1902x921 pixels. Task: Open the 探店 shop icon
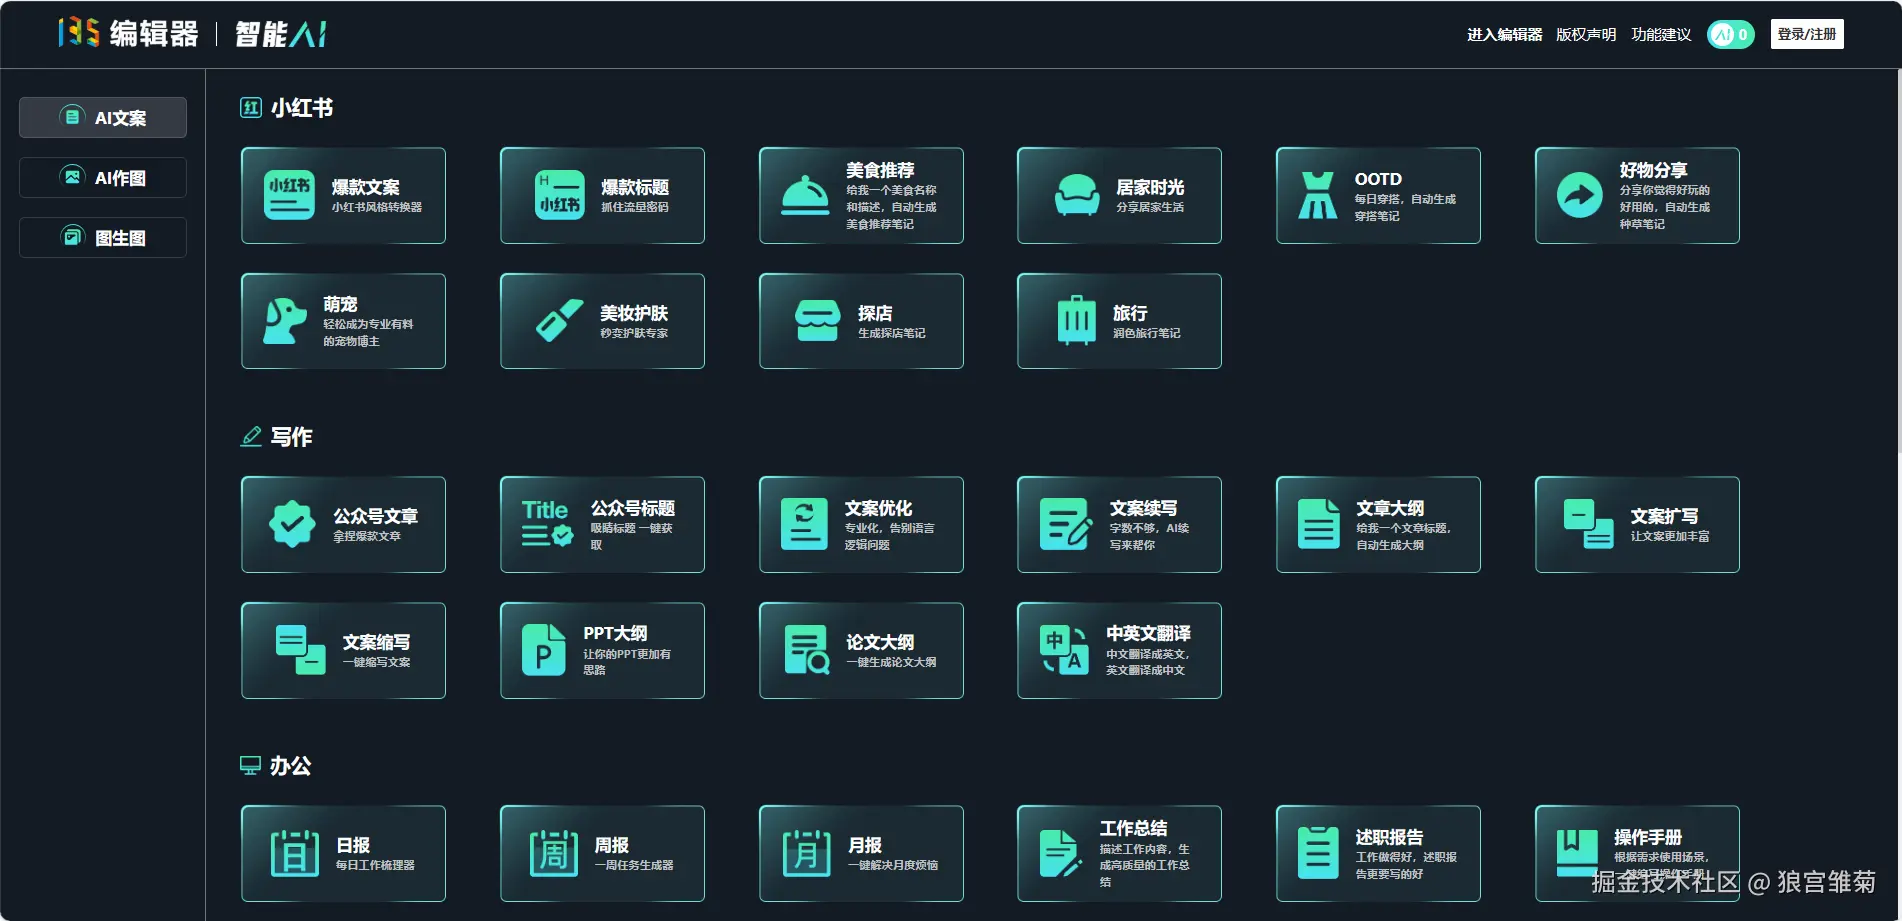[818, 321]
